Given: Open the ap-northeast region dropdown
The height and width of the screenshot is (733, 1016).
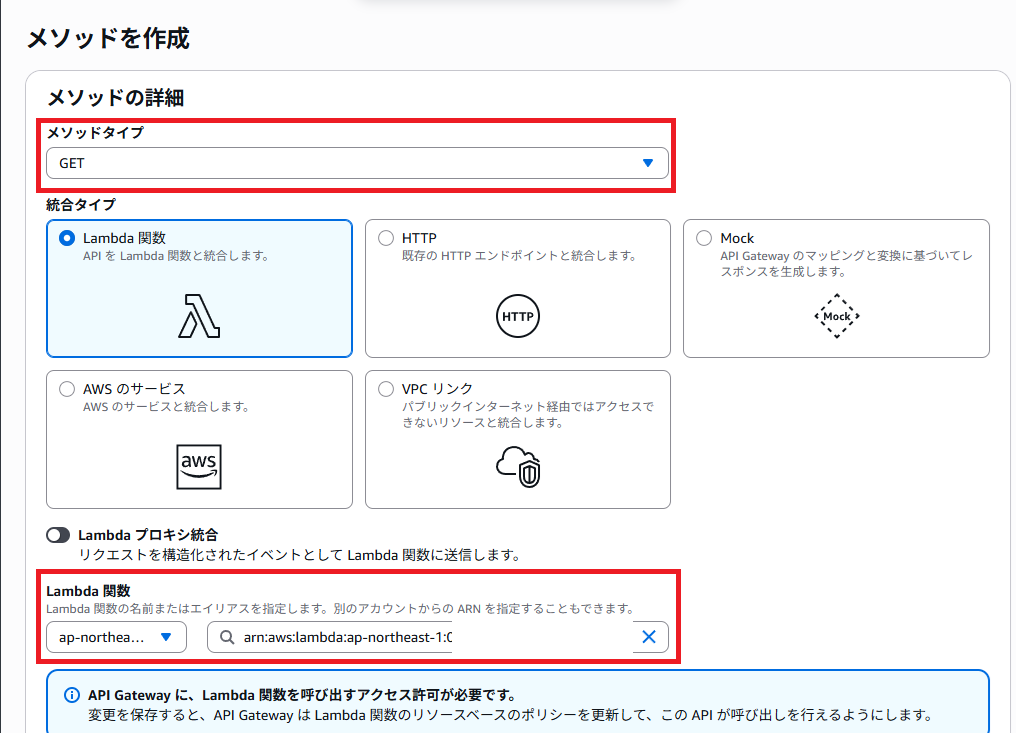Looking at the screenshot, I should 117,637.
